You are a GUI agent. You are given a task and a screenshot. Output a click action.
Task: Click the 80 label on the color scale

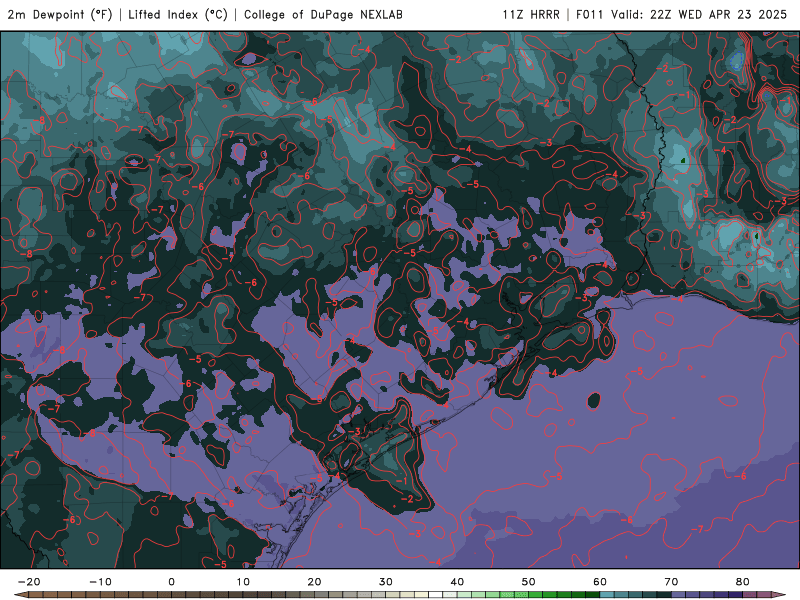(x=743, y=582)
